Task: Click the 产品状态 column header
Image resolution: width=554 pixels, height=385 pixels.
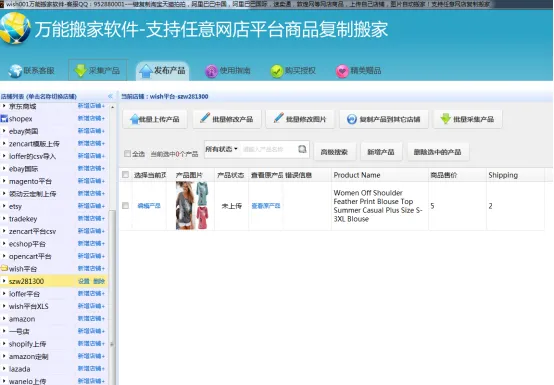Action: pyautogui.click(x=231, y=175)
